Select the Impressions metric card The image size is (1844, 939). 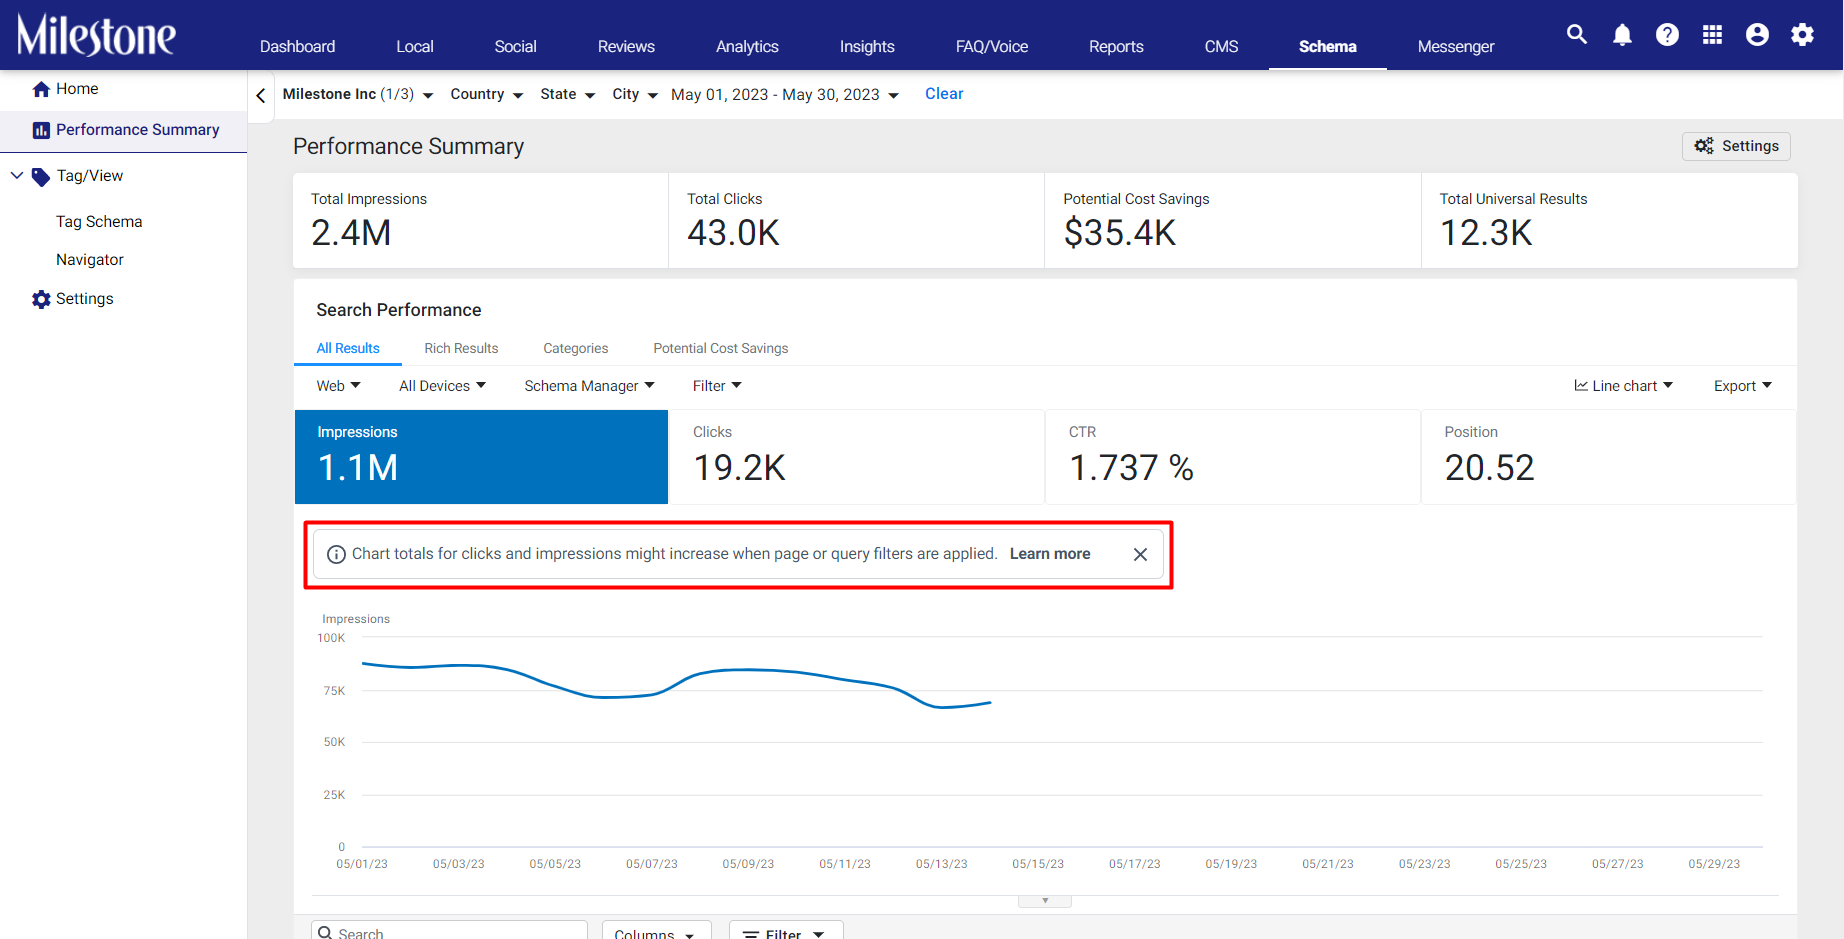481,457
